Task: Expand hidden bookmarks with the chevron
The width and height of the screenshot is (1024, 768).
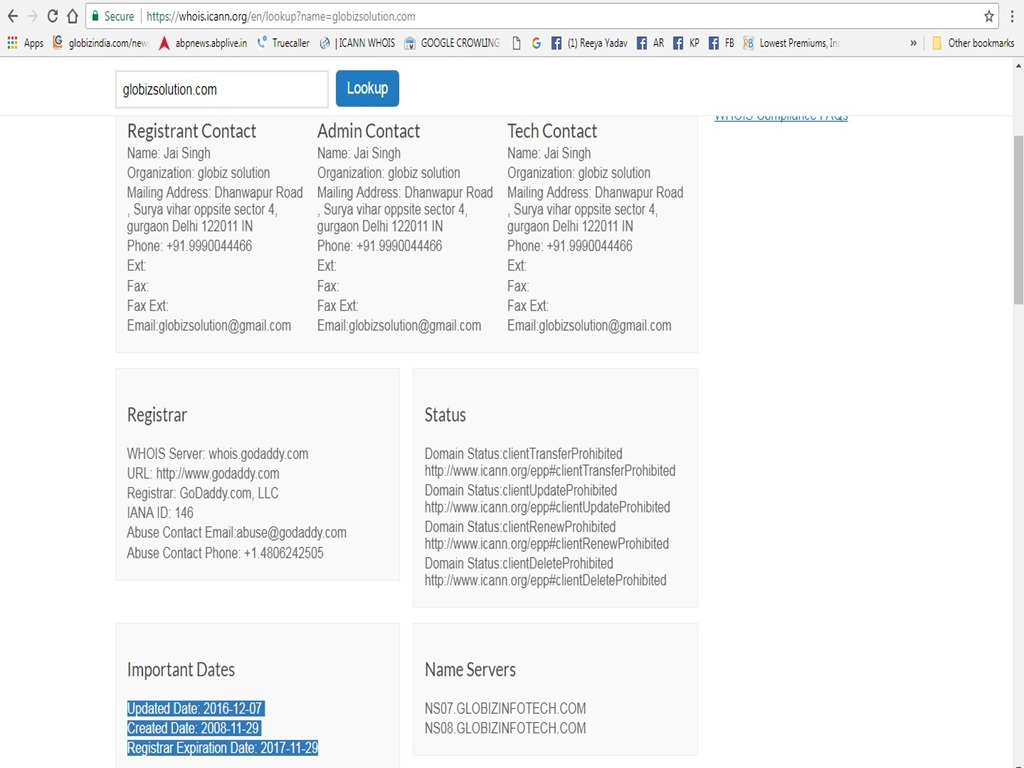Action: 913,43
